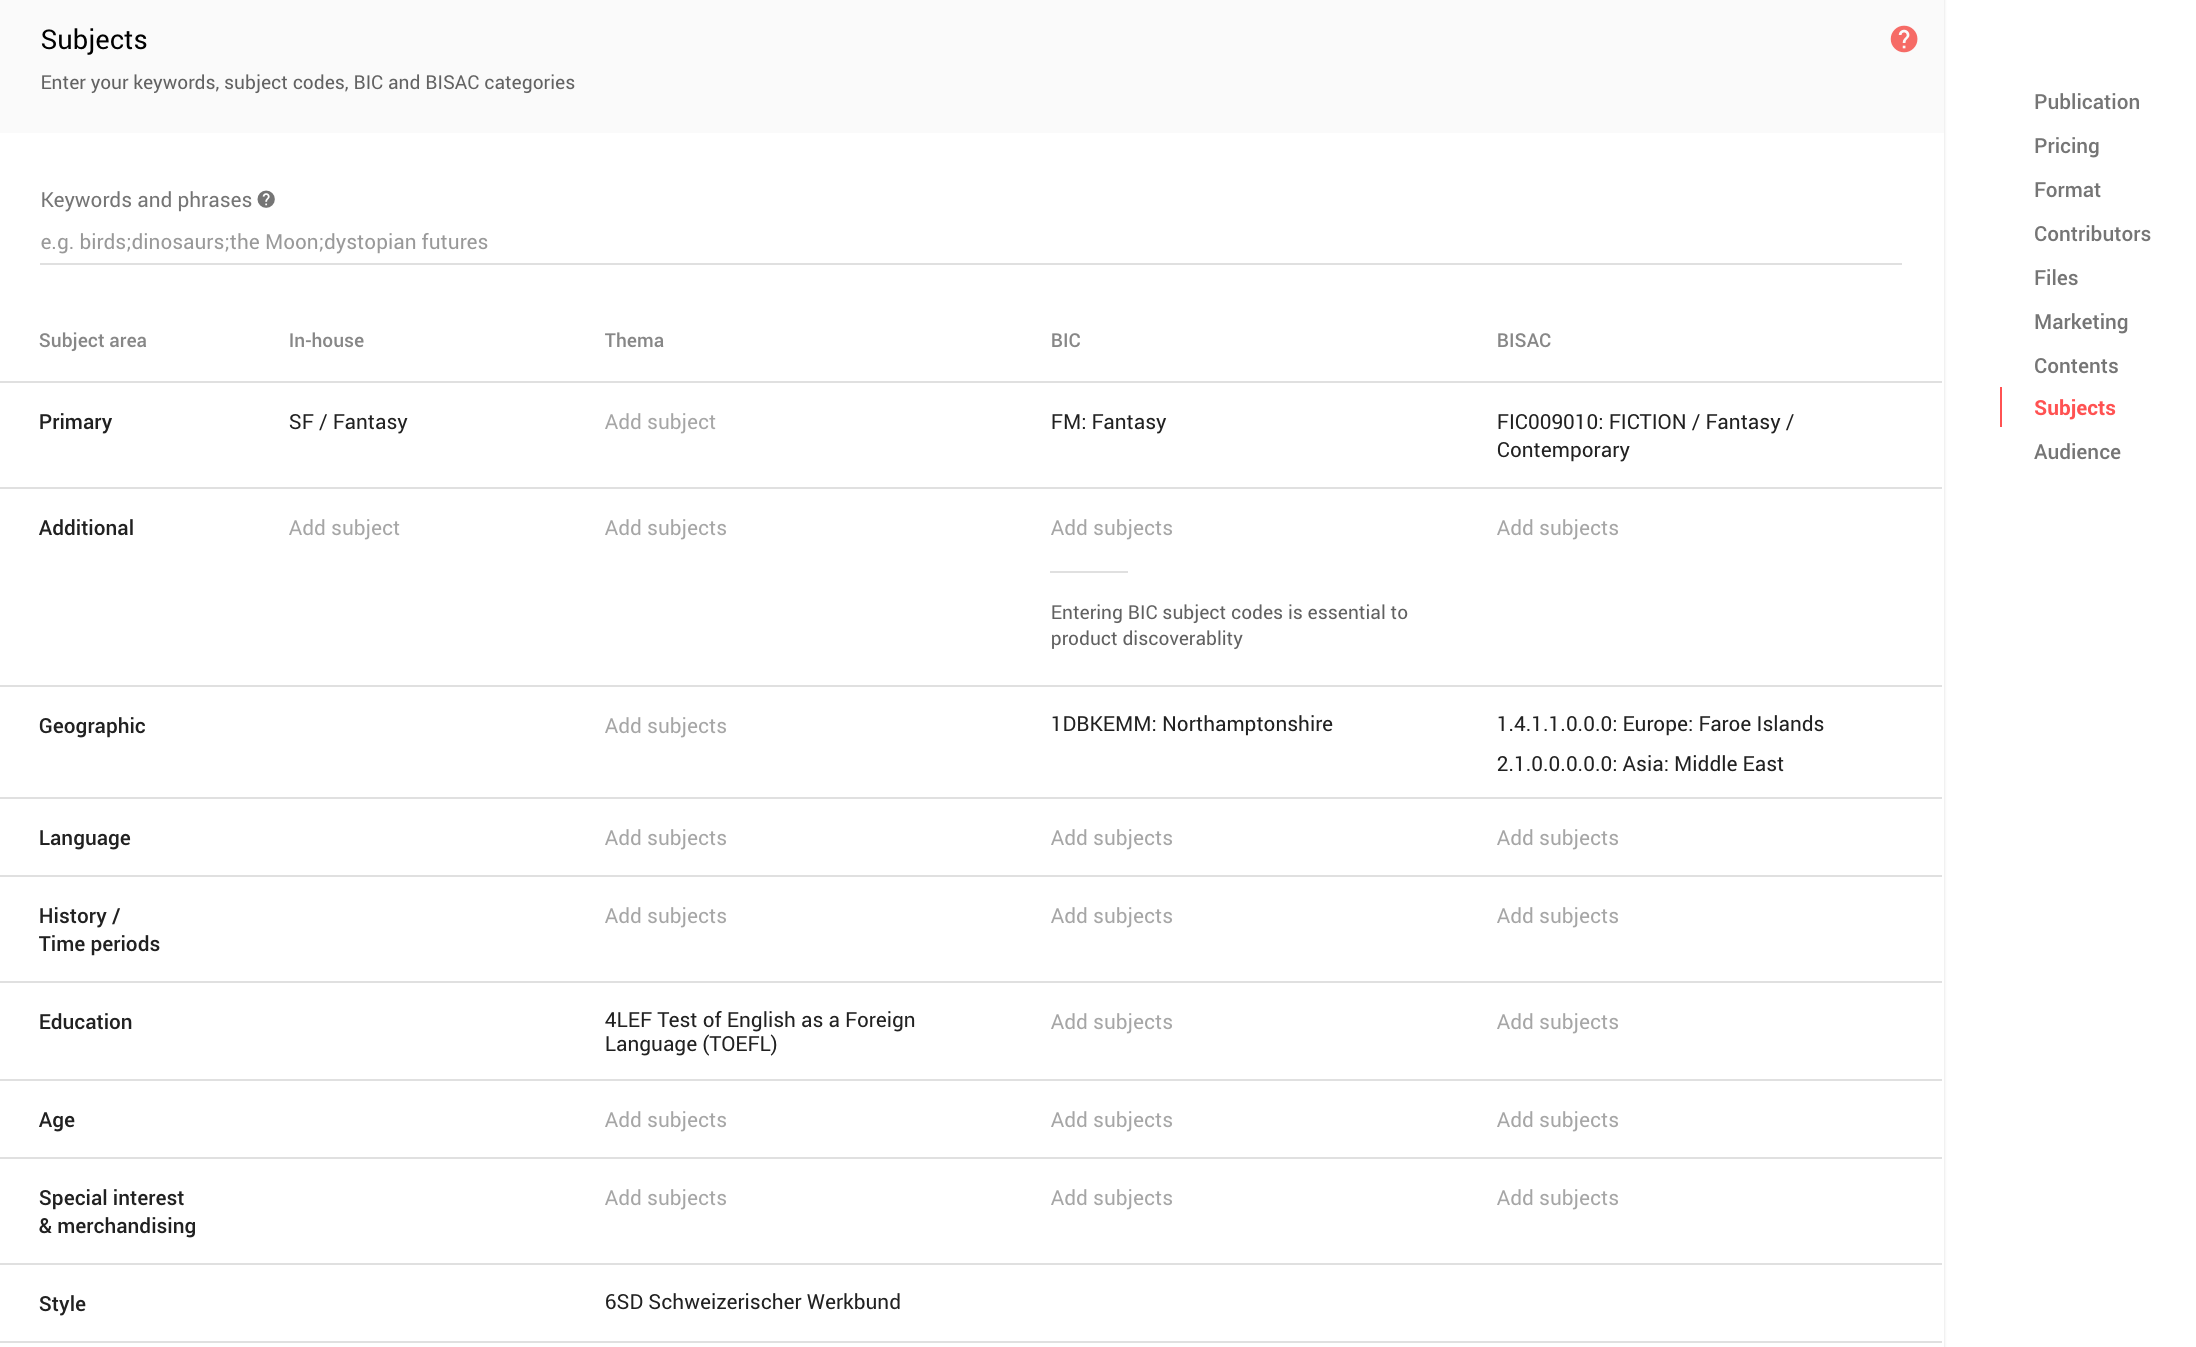Image resolution: width=2196 pixels, height=1347 pixels.
Task: Add Additional BIC subjects
Action: (x=1111, y=528)
